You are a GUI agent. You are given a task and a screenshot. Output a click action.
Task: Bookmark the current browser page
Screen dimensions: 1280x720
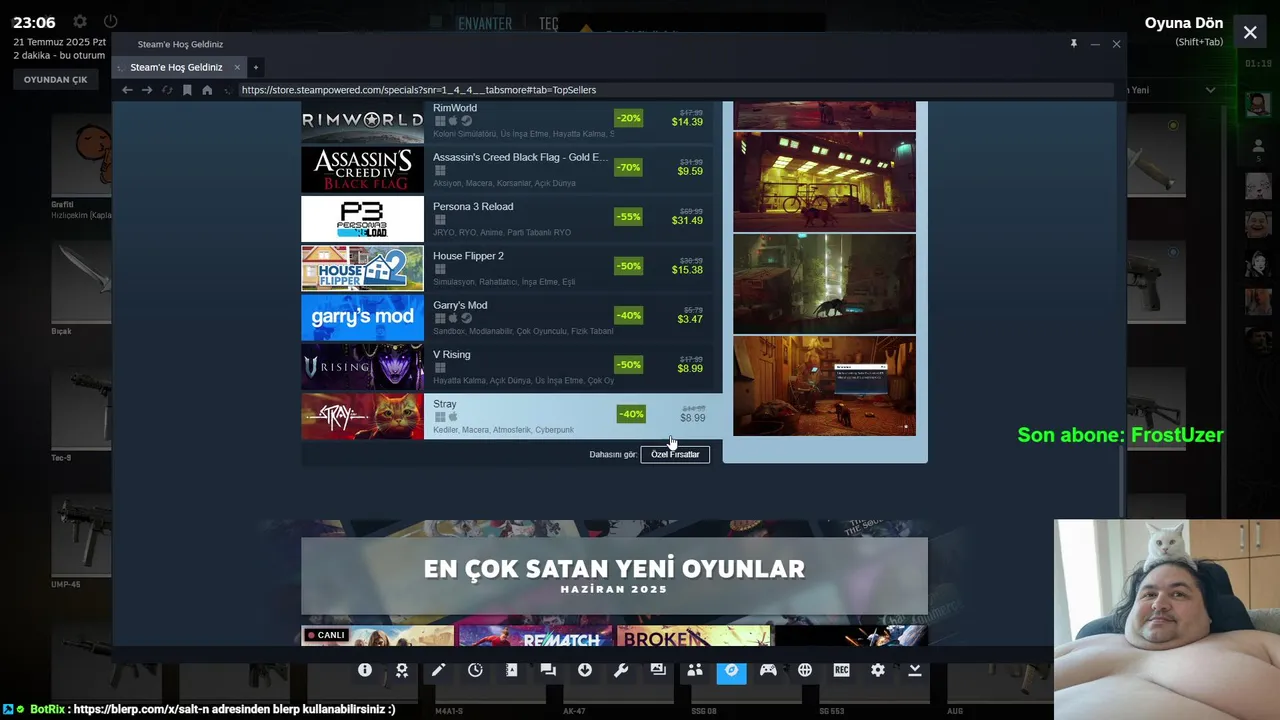tap(187, 90)
